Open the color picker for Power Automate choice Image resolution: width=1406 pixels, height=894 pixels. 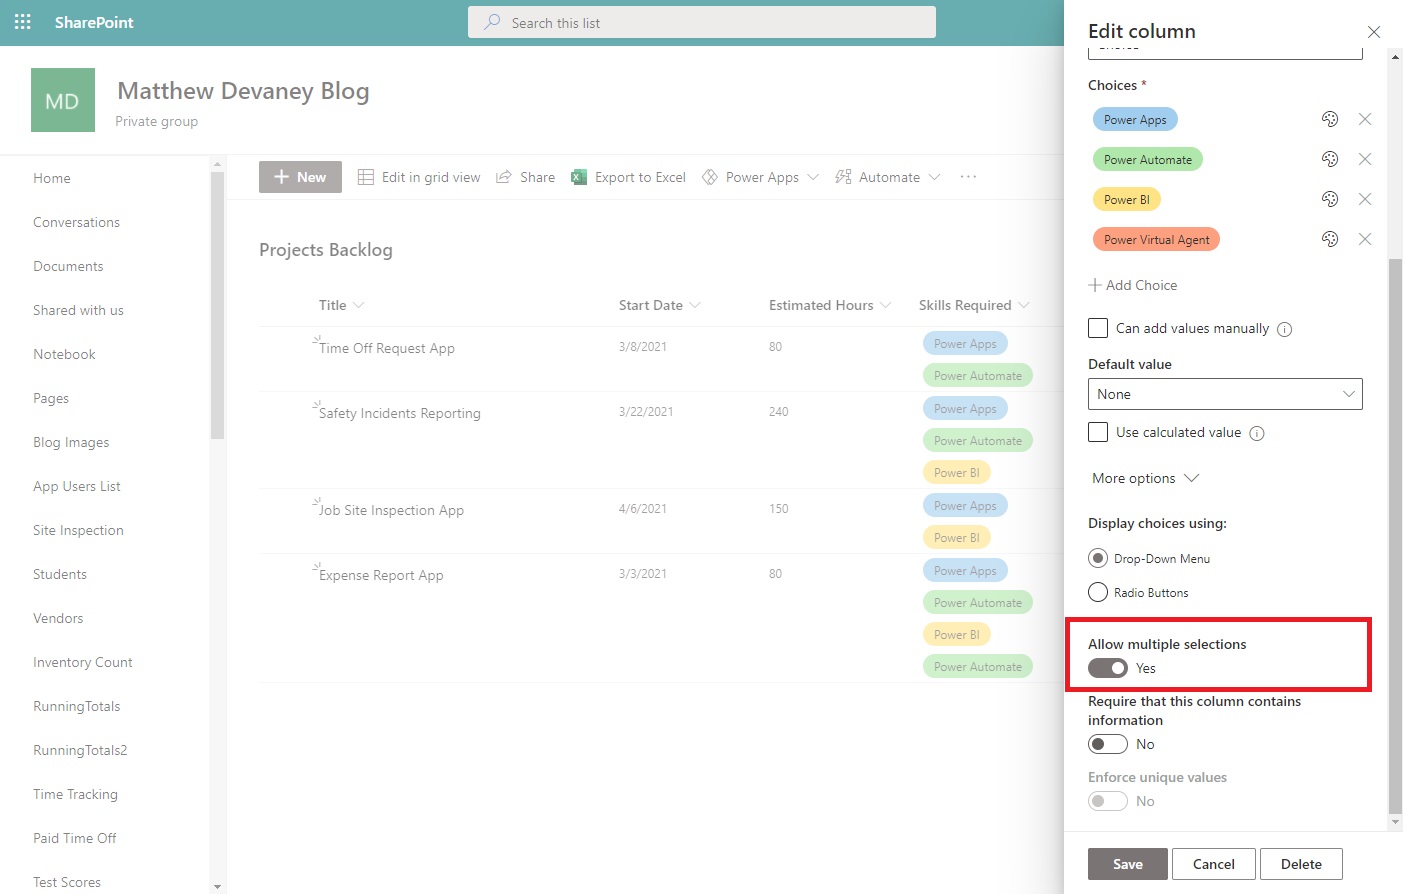[1330, 159]
